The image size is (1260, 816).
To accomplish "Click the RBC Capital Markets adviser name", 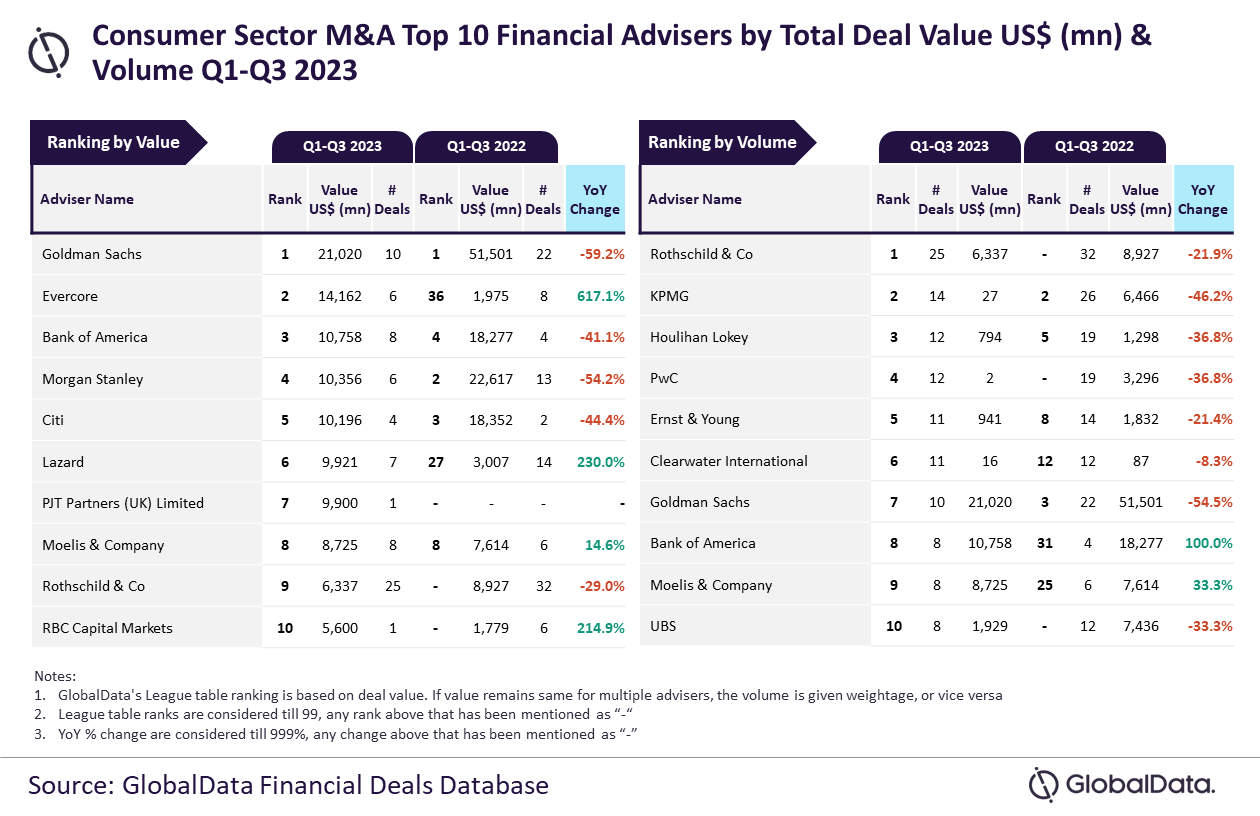I will click(107, 628).
